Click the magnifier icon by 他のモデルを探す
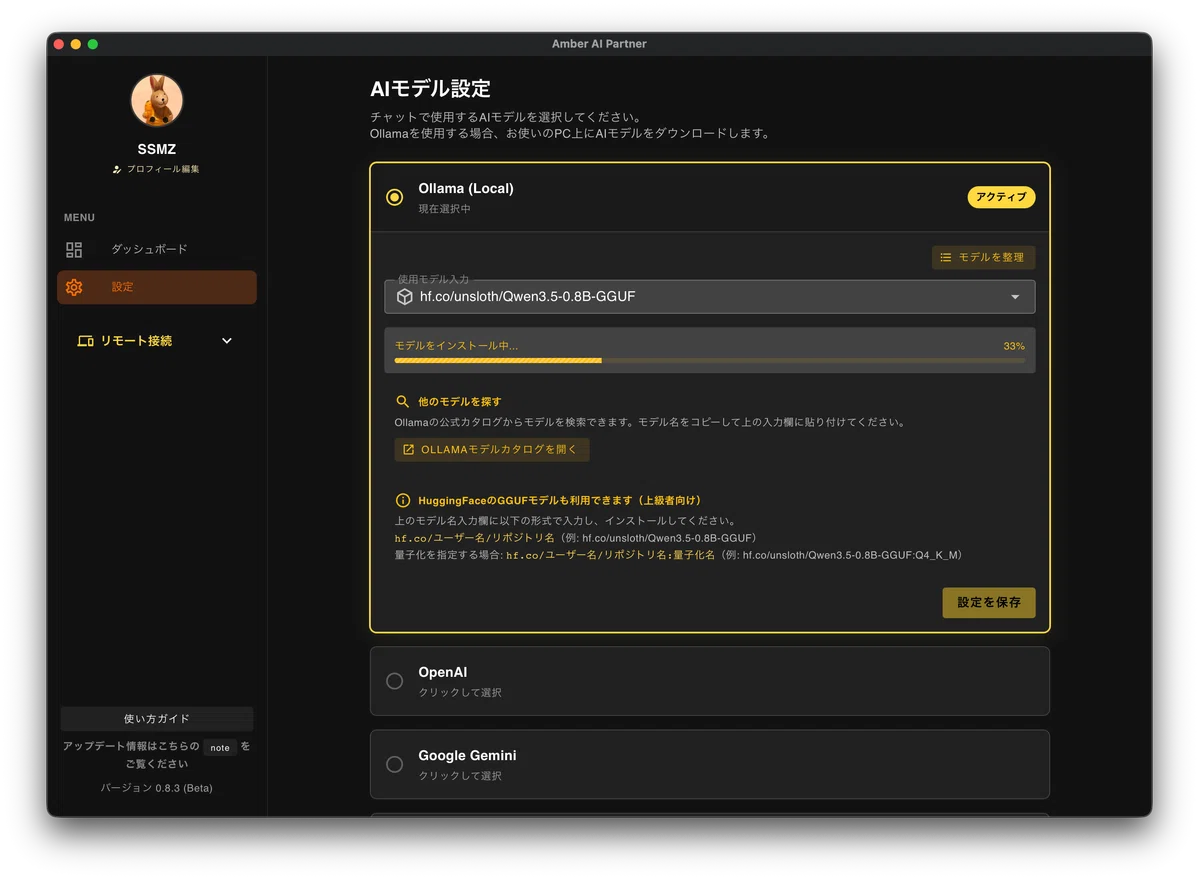This screenshot has height=880, width=1200. pyautogui.click(x=403, y=401)
